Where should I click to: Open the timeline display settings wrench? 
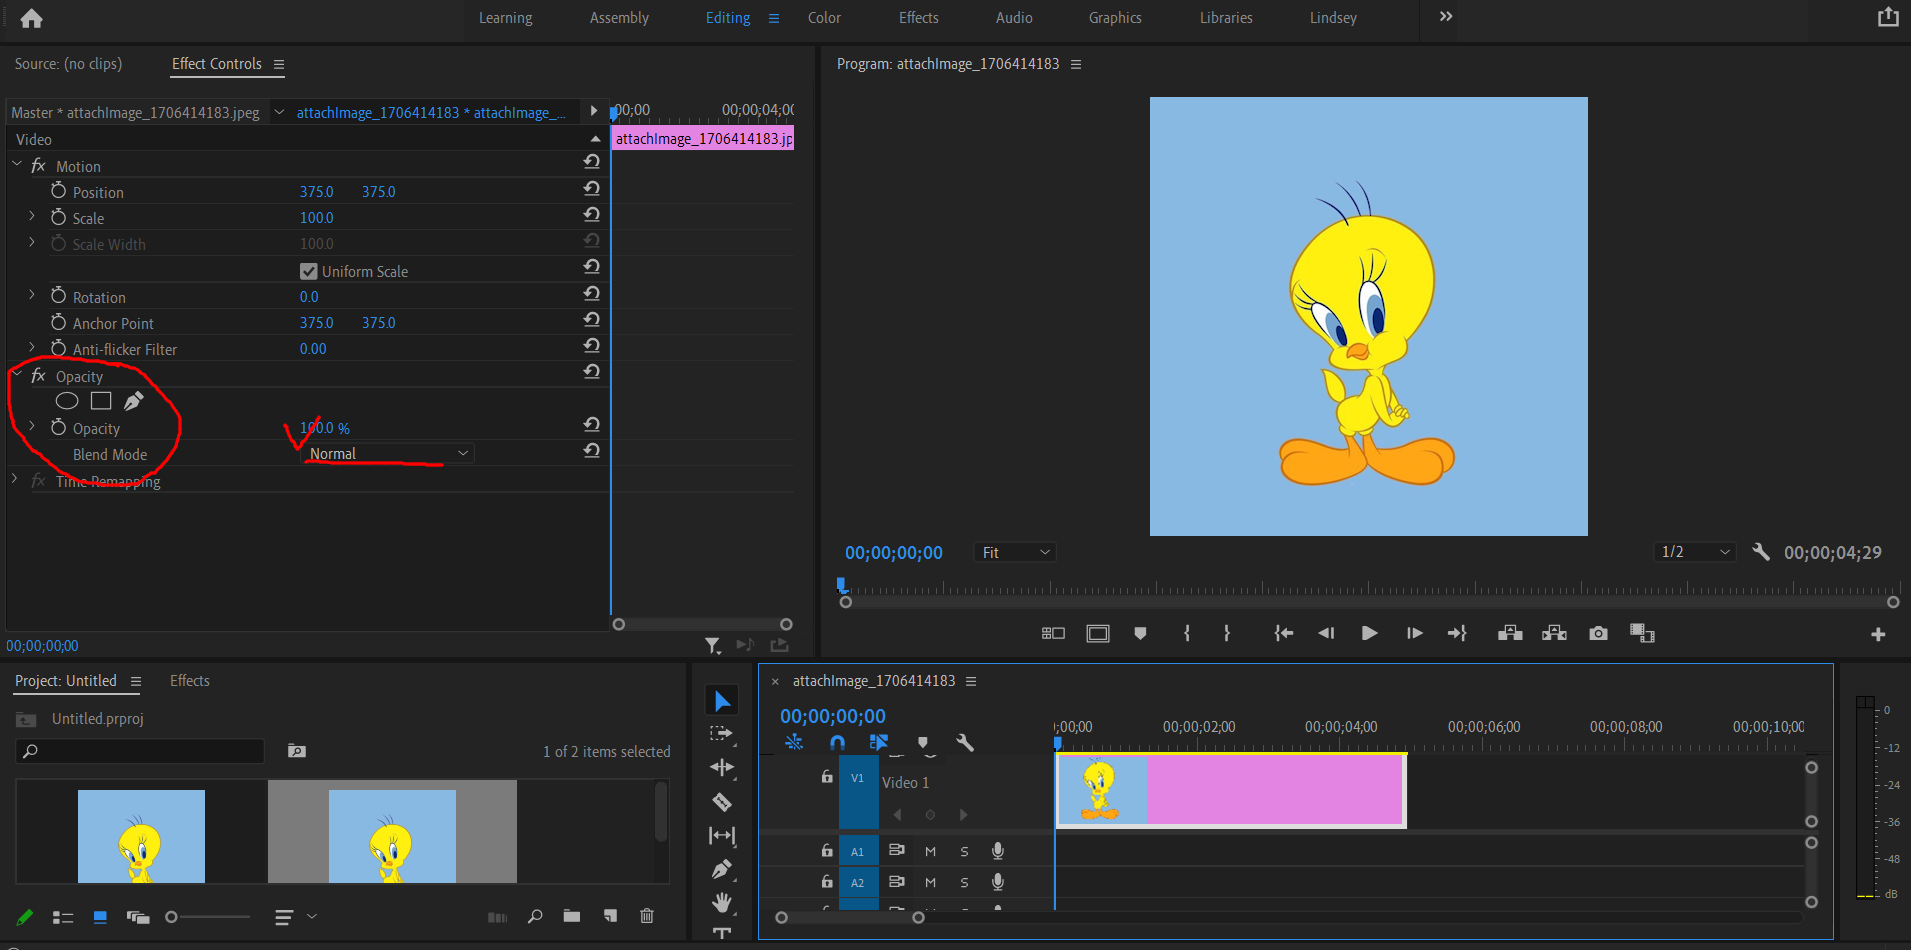click(965, 743)
